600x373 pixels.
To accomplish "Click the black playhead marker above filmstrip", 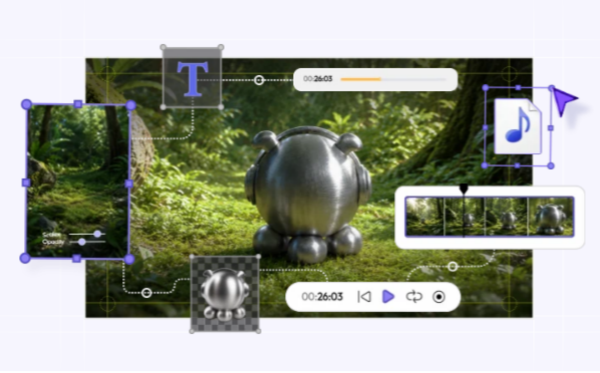I will pos(464,189).
